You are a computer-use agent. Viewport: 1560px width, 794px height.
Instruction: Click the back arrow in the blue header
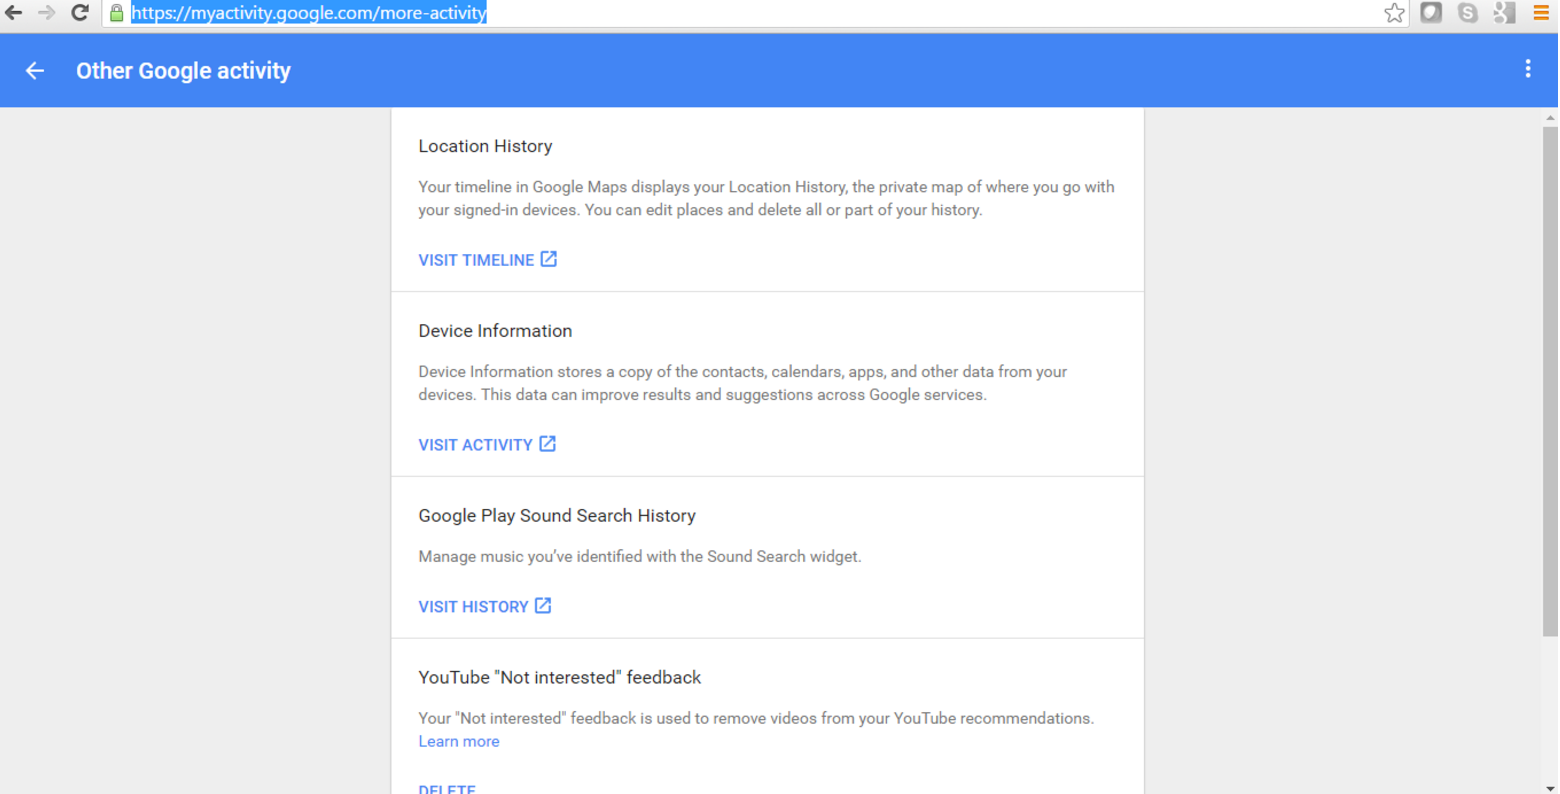click(35, 71)
